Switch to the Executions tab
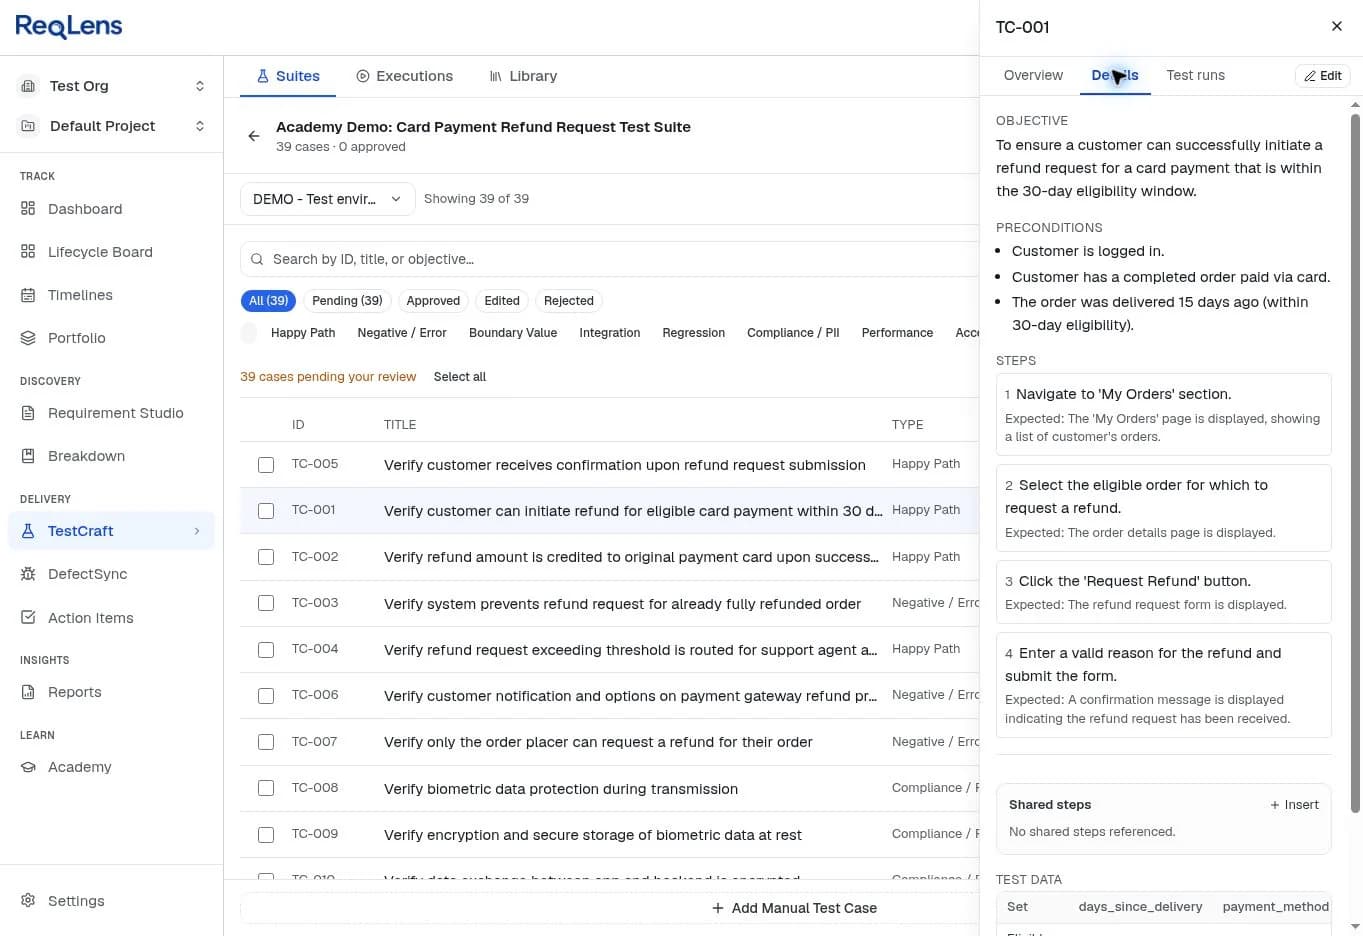Screen dimensions: 1363x936 (x=405, y=76)
